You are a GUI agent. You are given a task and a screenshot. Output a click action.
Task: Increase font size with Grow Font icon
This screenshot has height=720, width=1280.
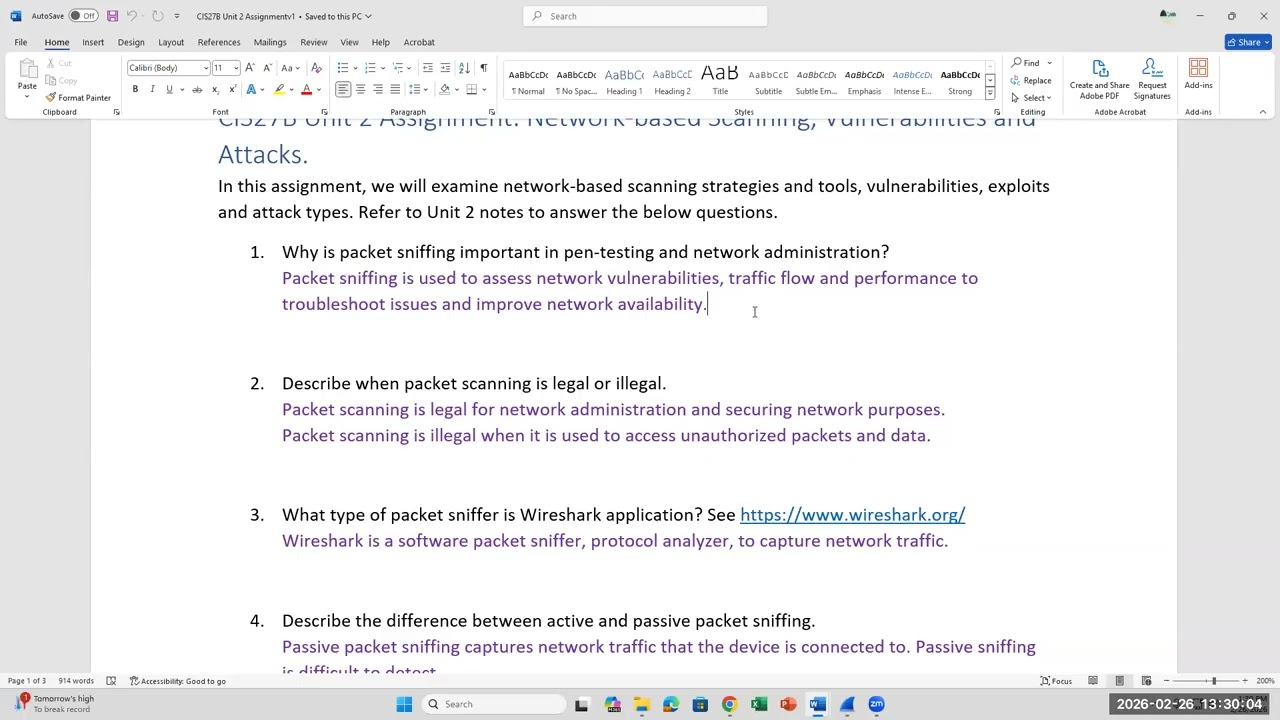tap(250, 68)
